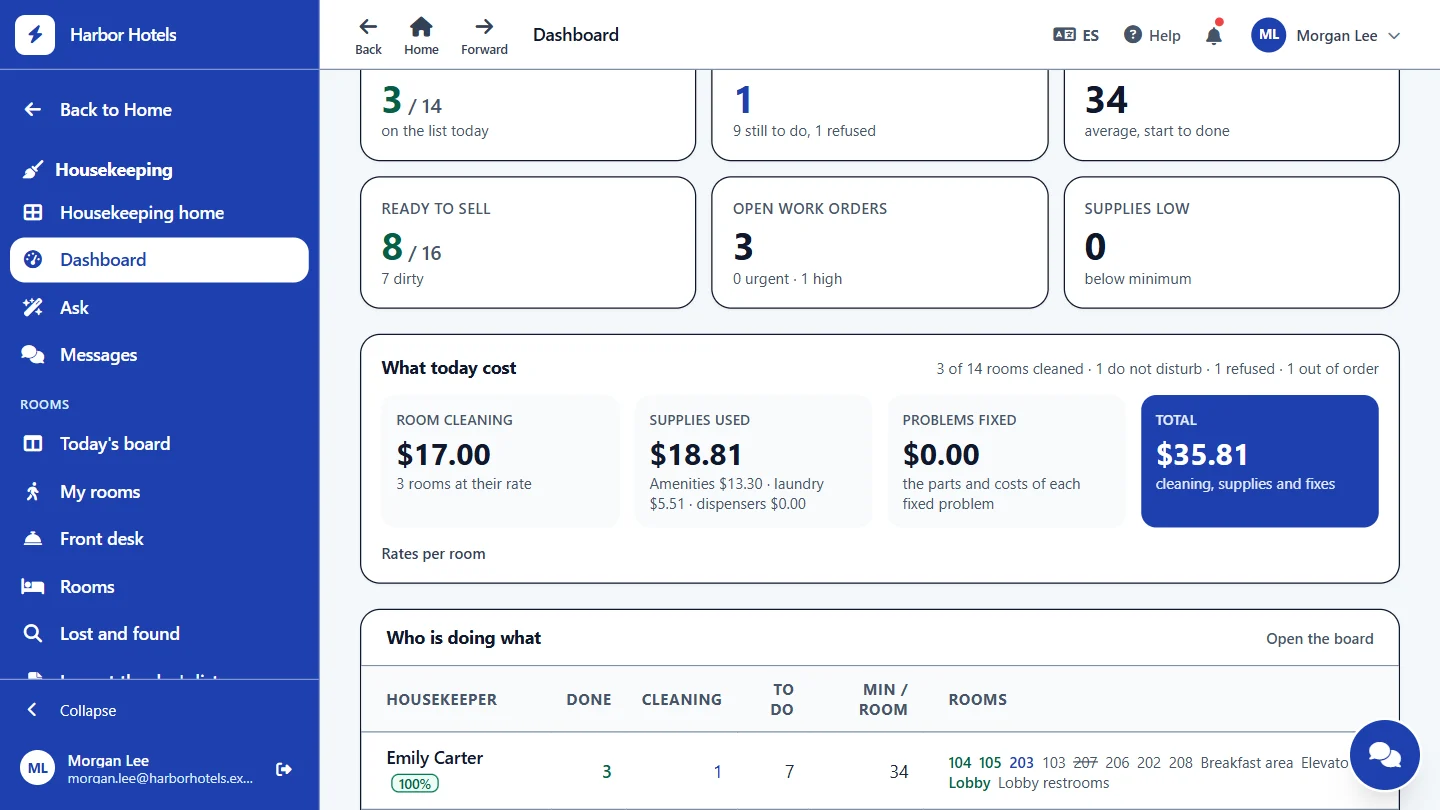Switch language with the ES button
Screen dimensions: 1440x810
[x=1076, y=35]
